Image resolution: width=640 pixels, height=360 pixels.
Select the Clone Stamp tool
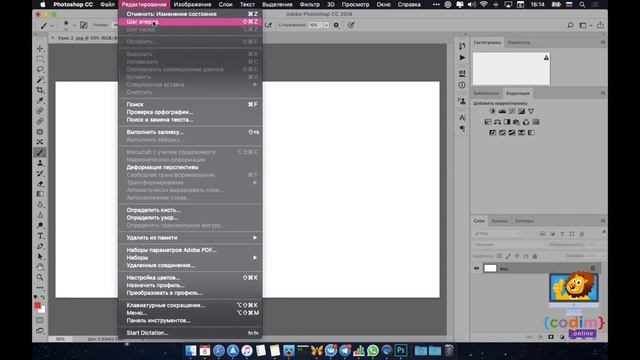coord(40,163)
